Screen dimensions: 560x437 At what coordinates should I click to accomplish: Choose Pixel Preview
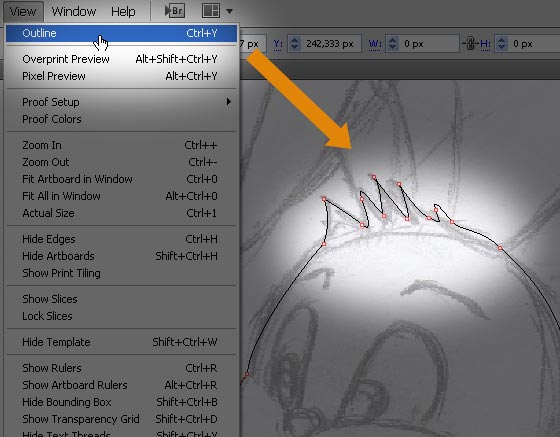coord(121,76)
